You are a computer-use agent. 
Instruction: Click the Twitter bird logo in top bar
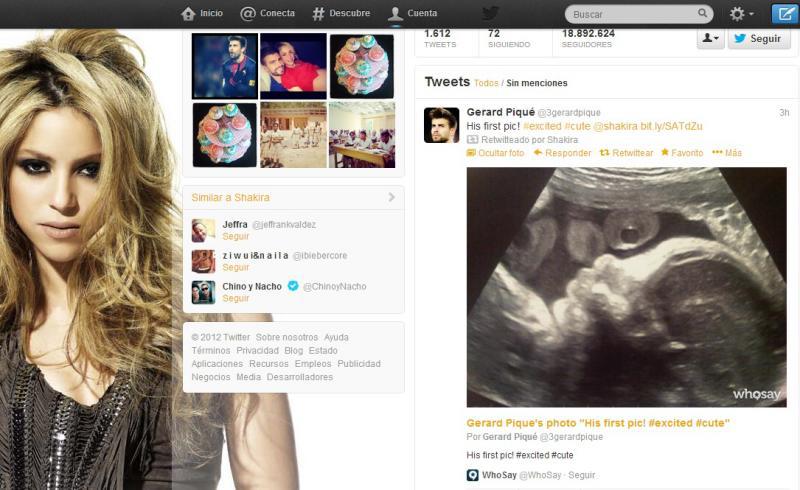(490, 13)
